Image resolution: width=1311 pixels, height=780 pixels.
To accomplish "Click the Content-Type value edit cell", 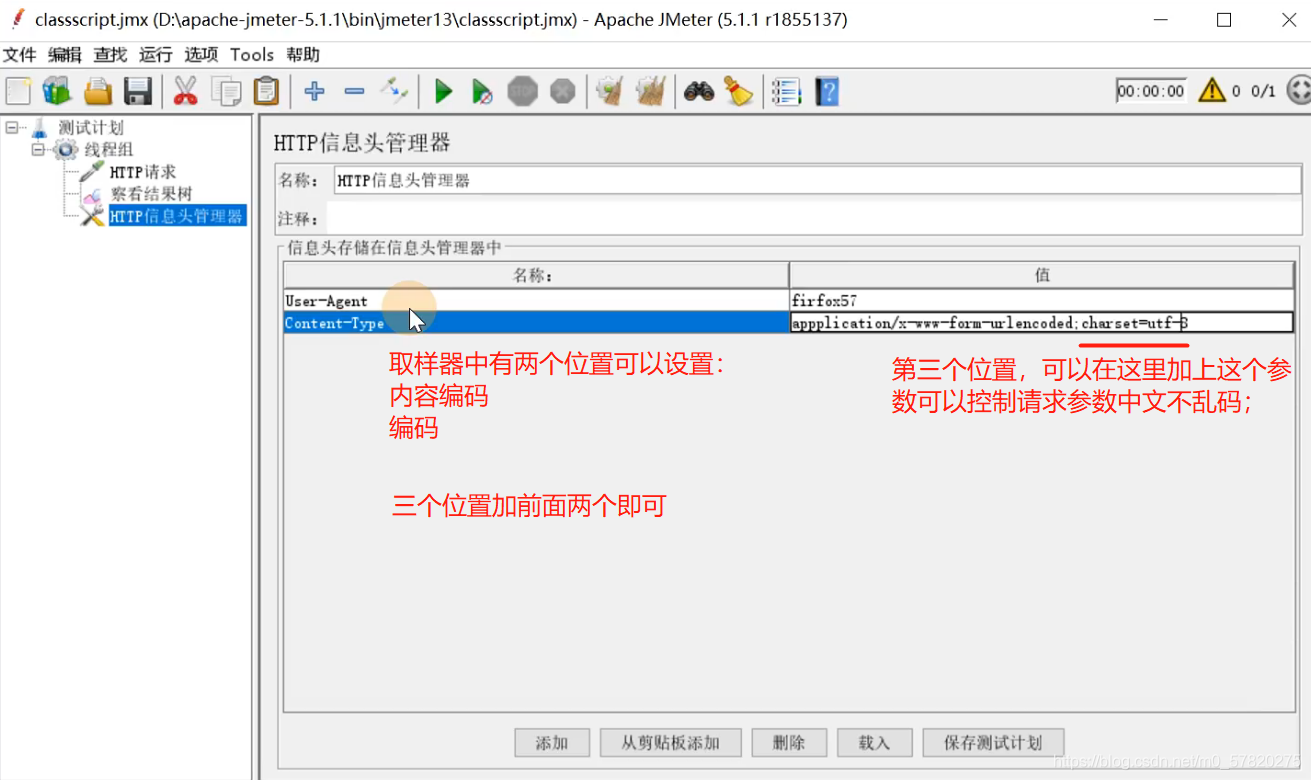I will (x=1041, y=323).
